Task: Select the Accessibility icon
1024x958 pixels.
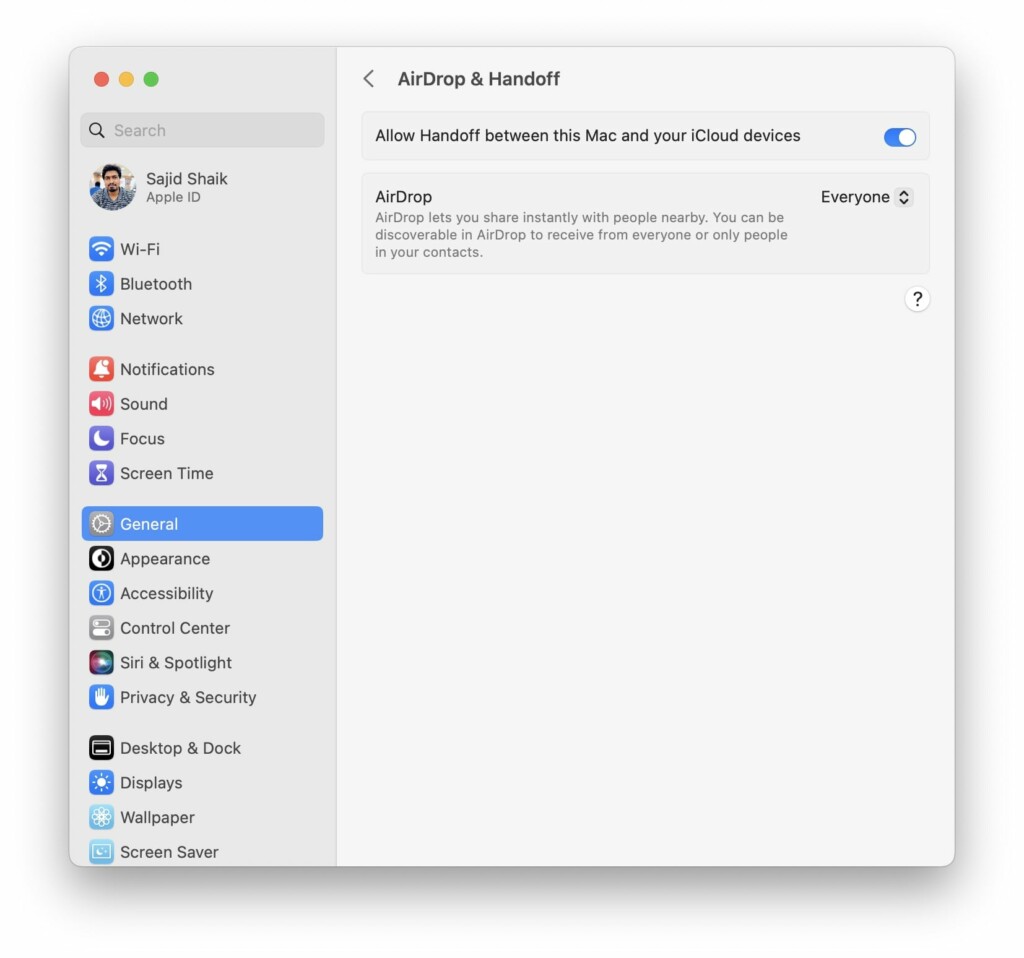Action: coord(101,593)
